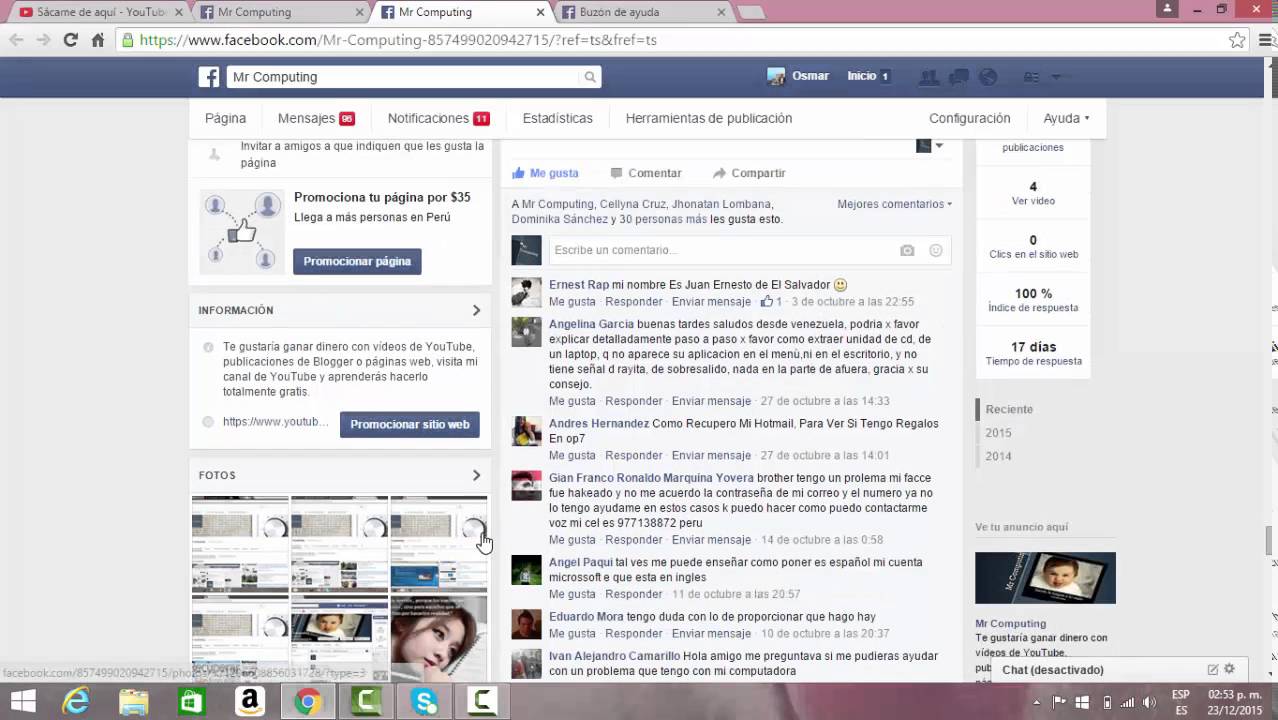Click new message compose icon in chat bar
This screenshot has width=1278, height=720.
point(1213,670)
